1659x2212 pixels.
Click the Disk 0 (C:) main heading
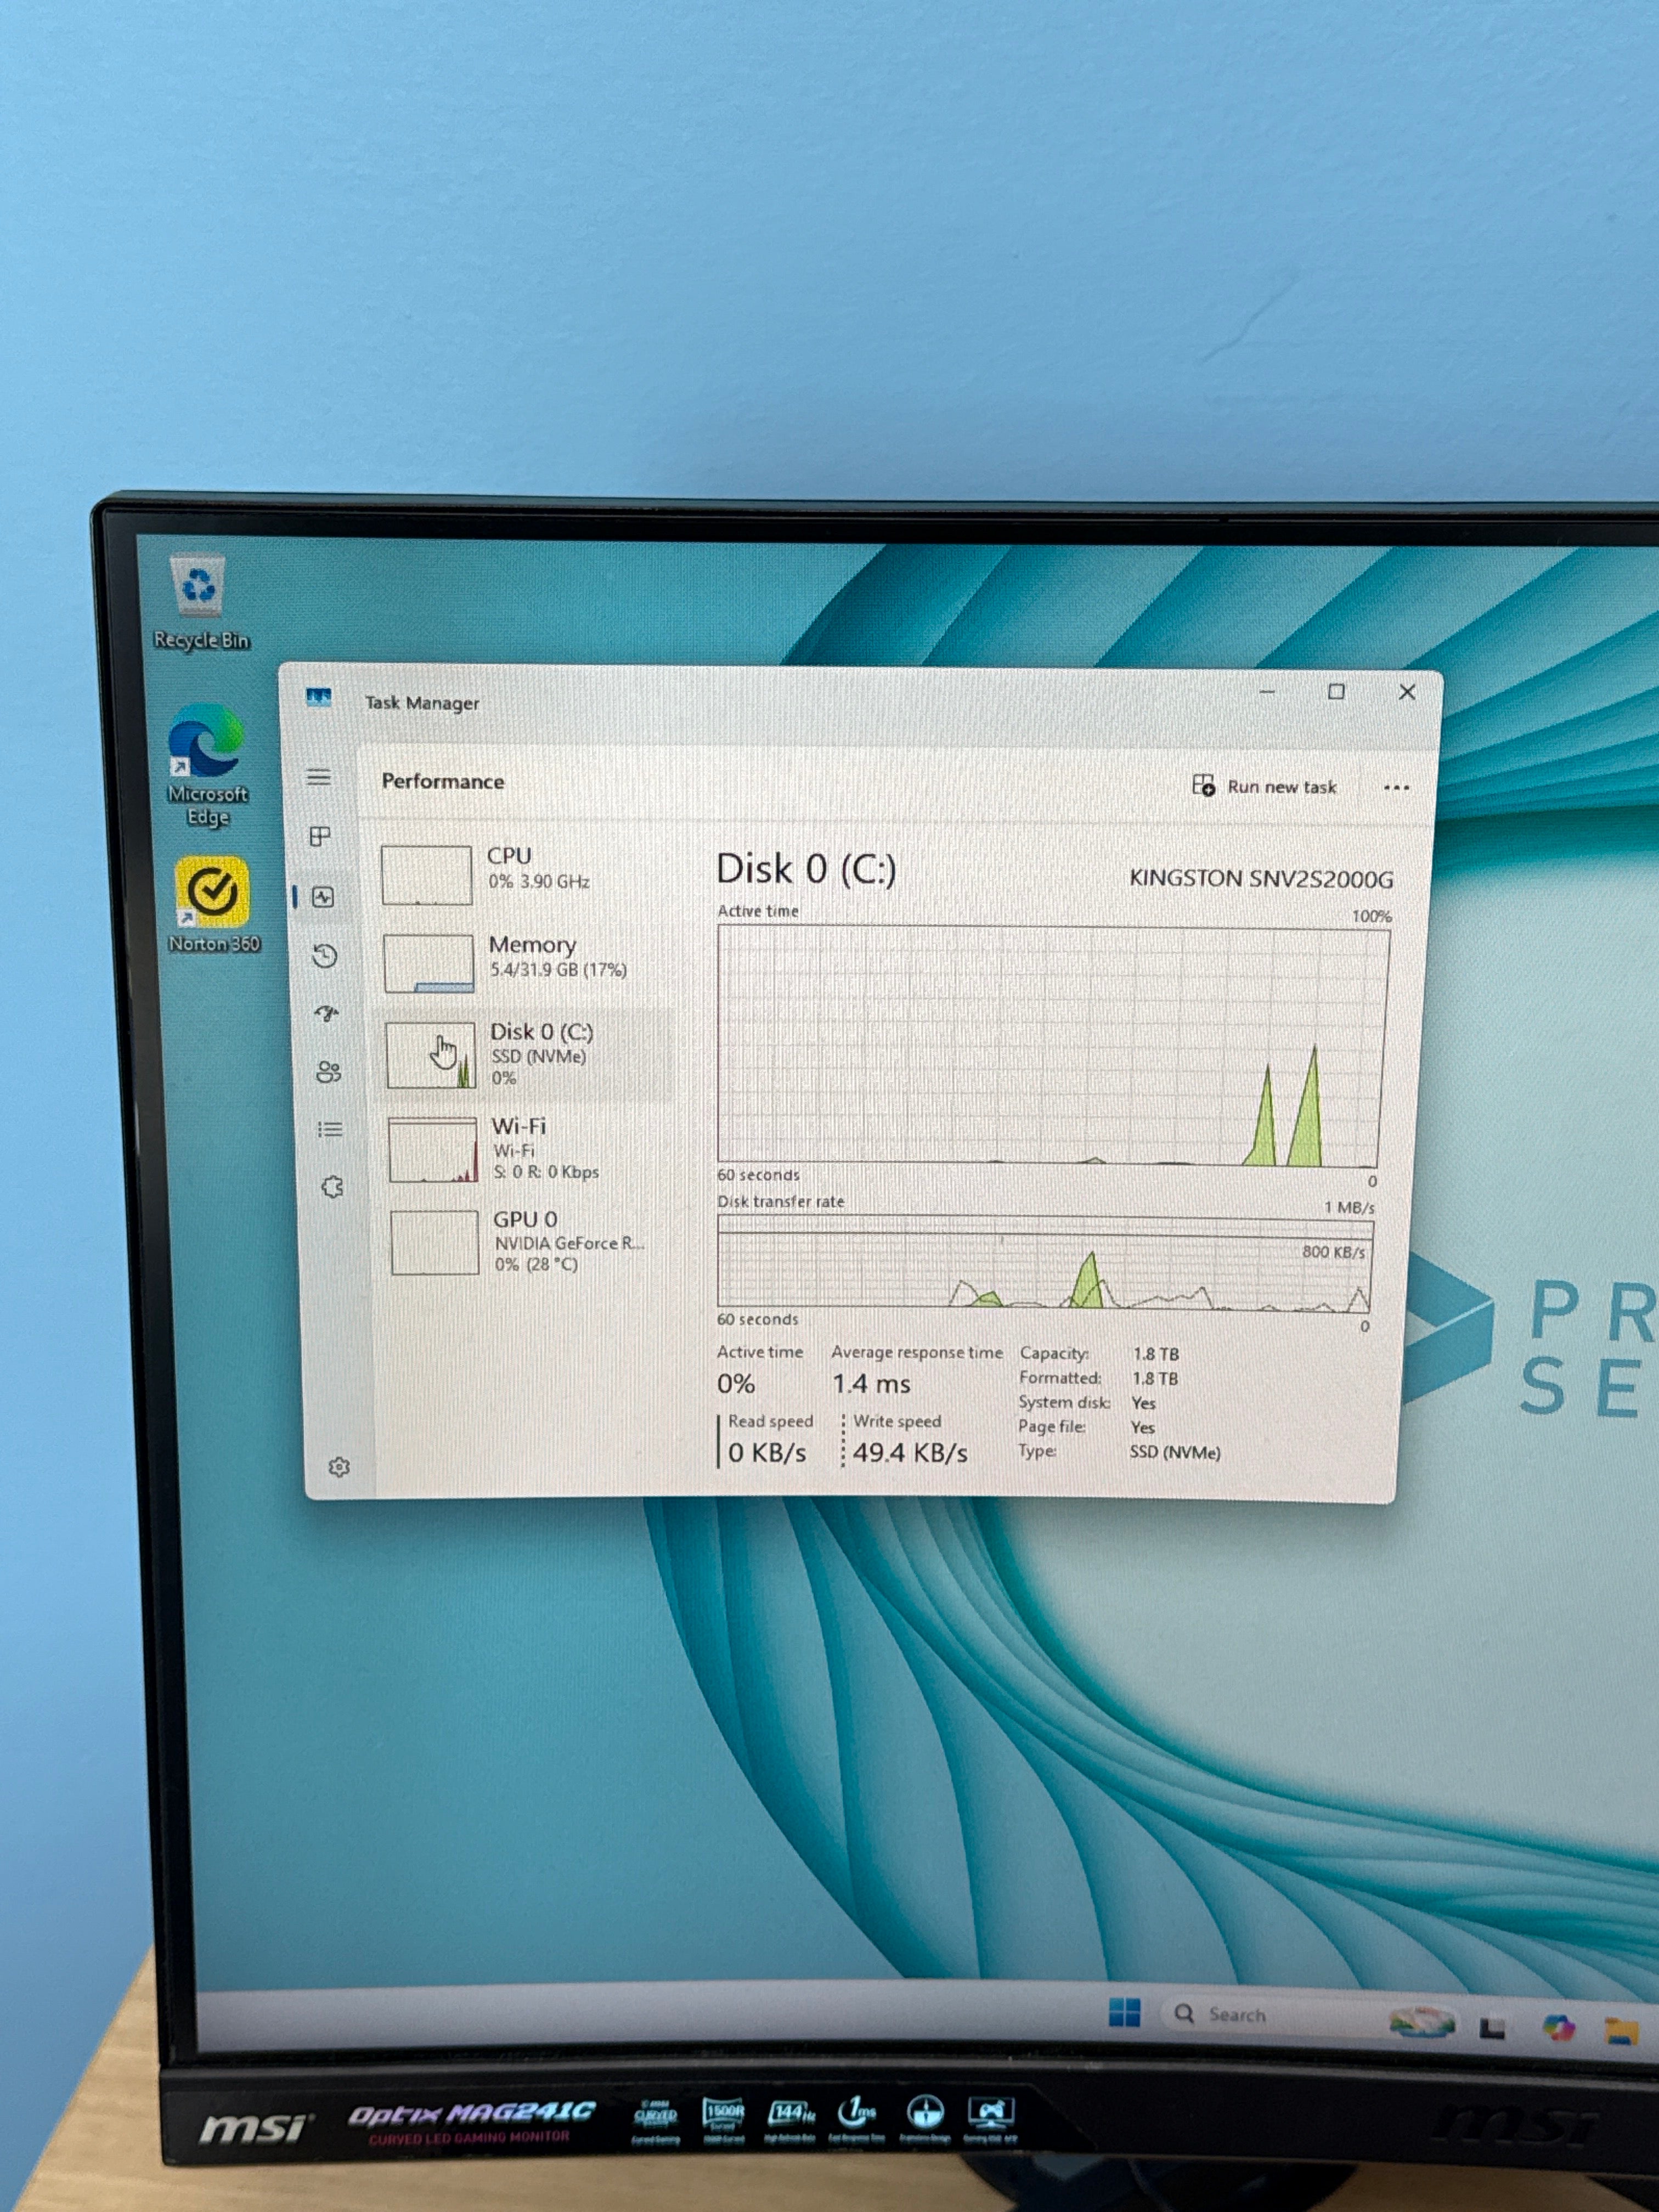(x=806, y=869)
